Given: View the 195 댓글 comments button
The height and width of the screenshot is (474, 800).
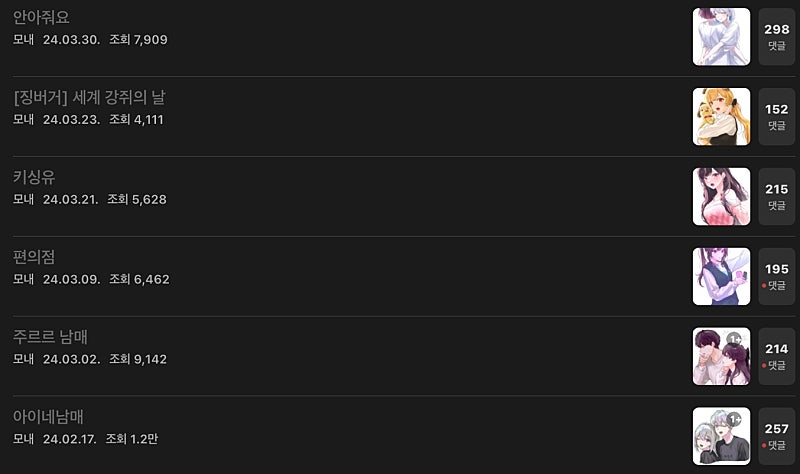Looking at the screenshot, I should point(777,277).
